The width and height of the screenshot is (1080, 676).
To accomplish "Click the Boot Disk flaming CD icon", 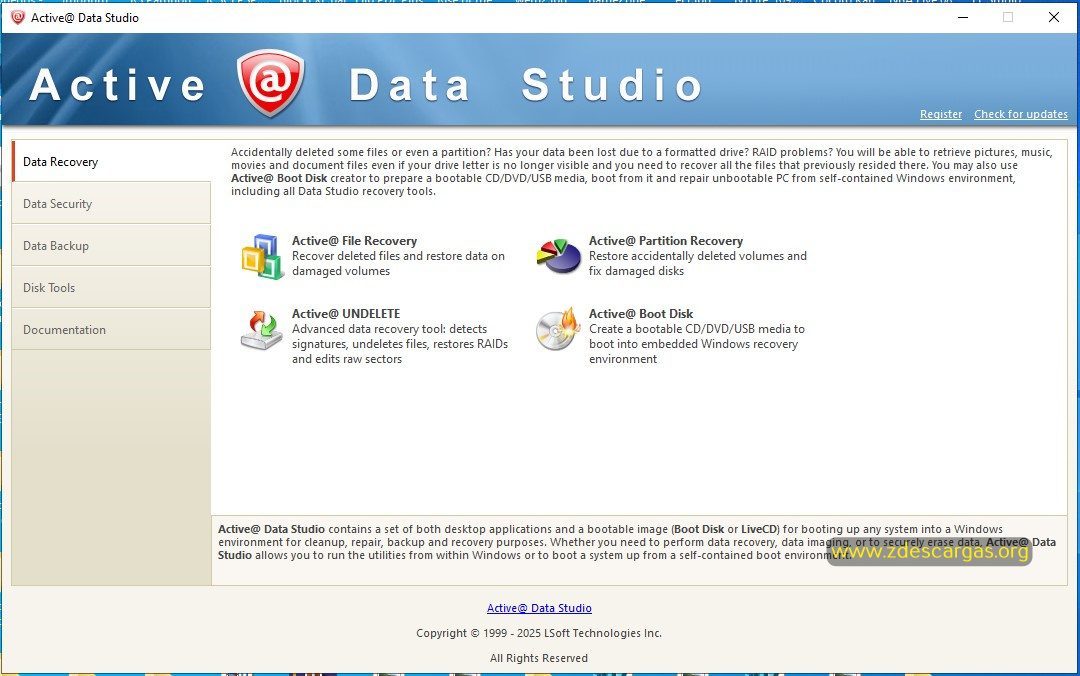I will (559, 329).
